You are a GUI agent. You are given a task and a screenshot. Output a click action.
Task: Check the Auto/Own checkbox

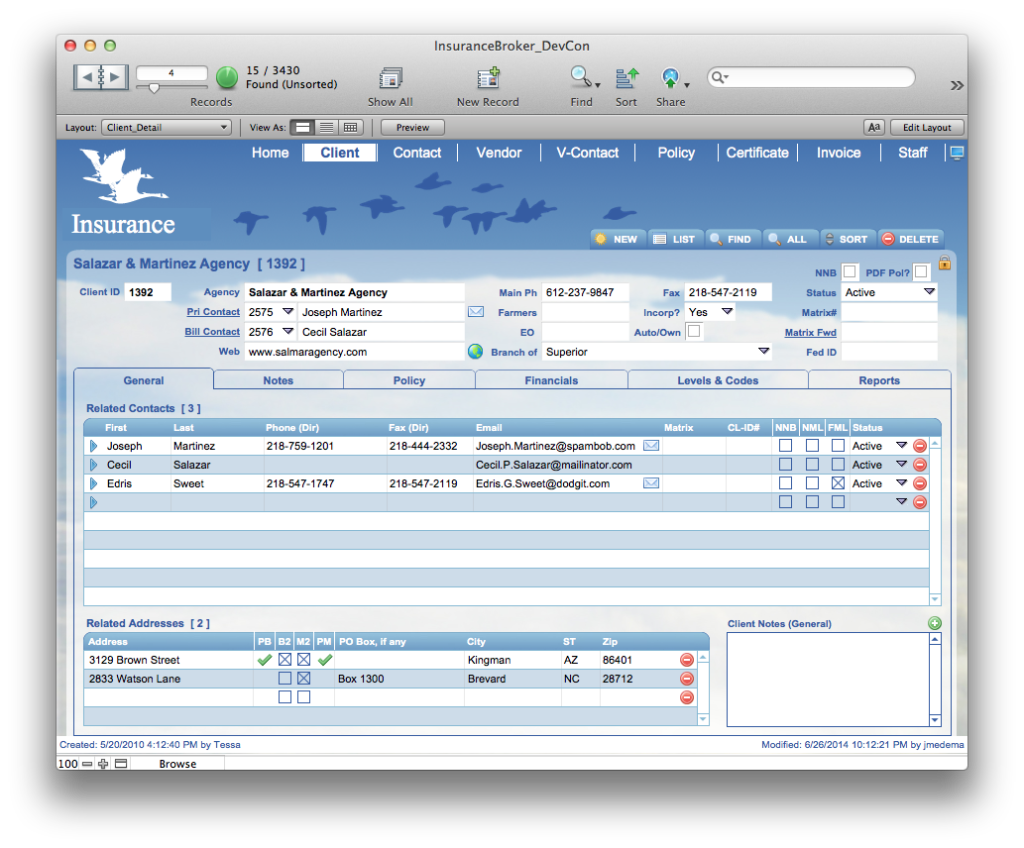[693, 332]
